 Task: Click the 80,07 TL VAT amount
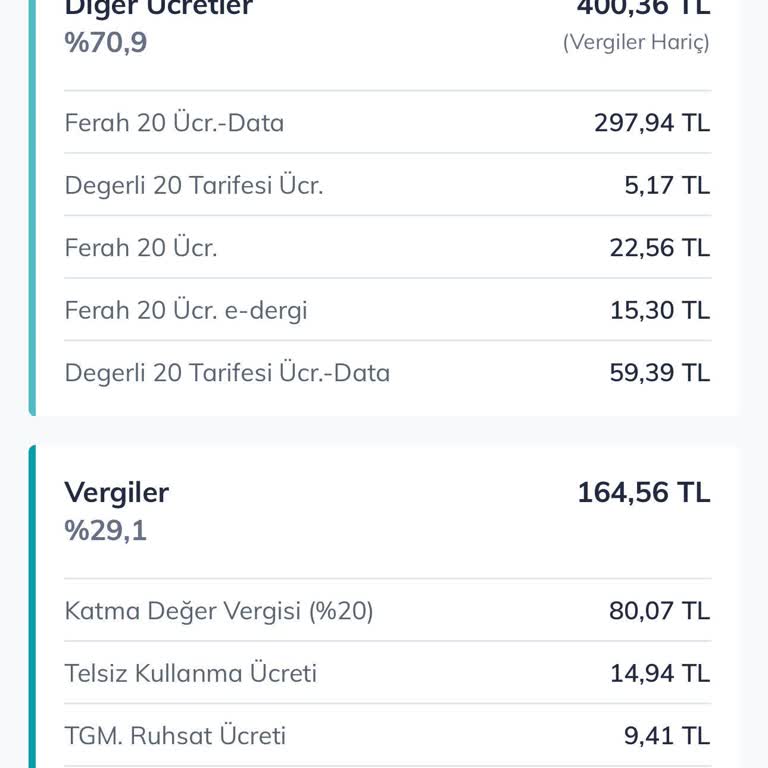(659, 611)
